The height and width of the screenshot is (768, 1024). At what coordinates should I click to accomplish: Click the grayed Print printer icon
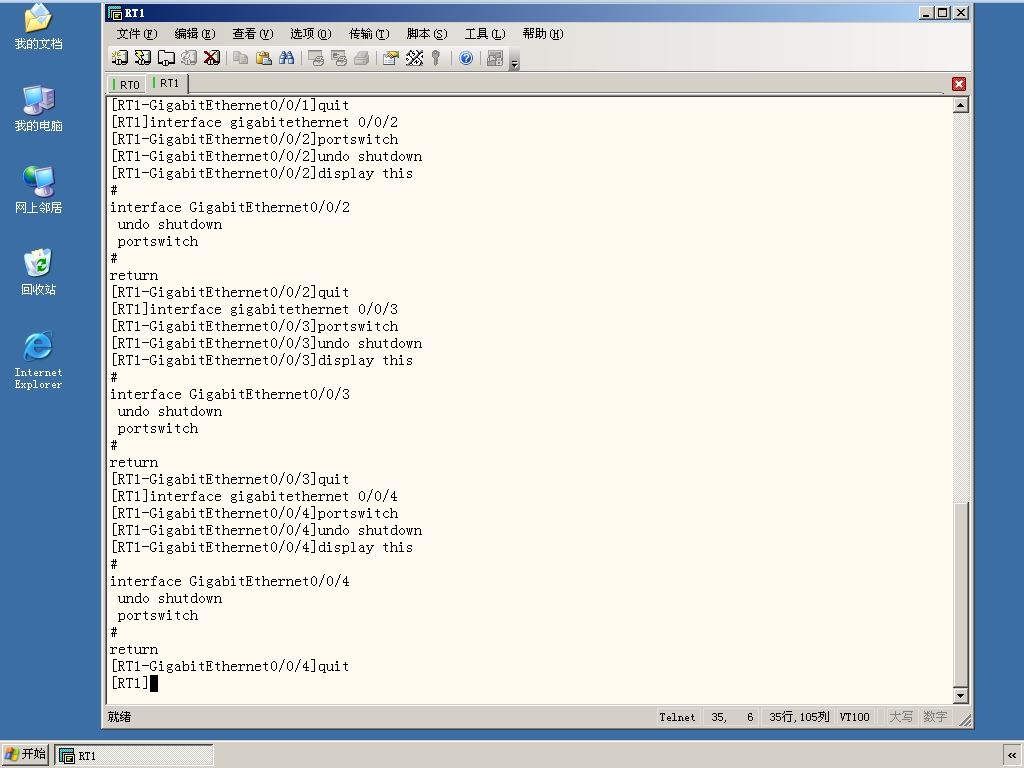361,58
